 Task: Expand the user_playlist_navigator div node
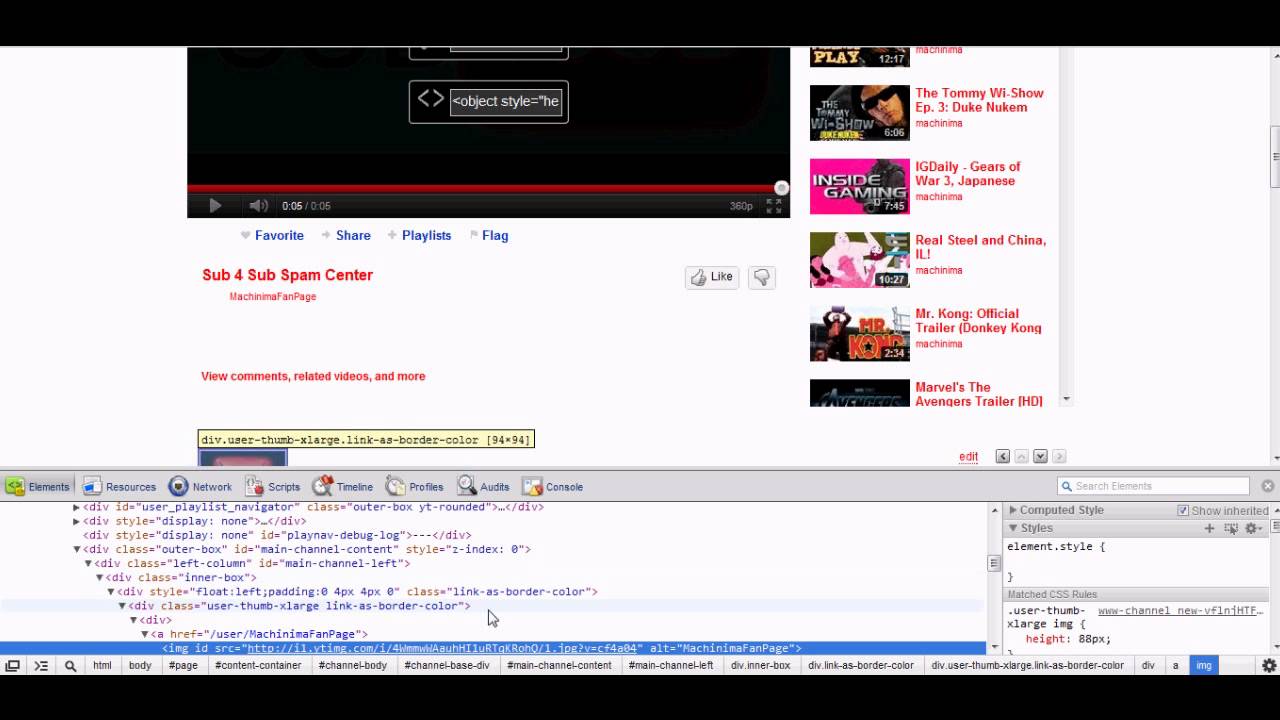tap(76, 507)
